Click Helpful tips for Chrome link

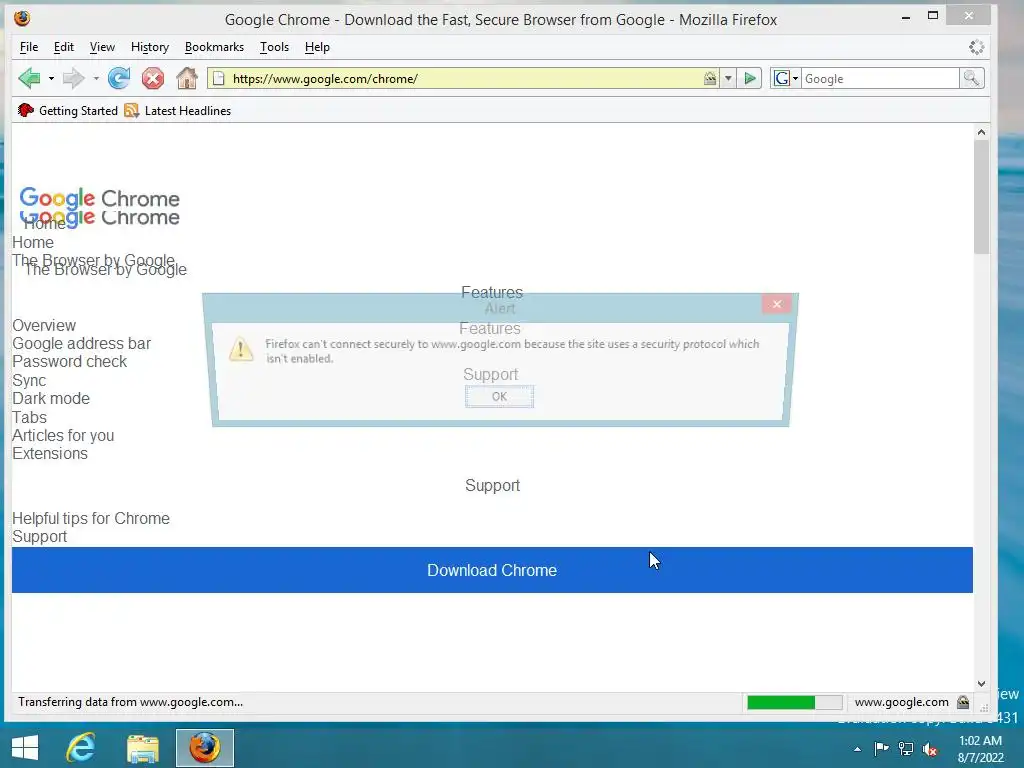(91, 519)
